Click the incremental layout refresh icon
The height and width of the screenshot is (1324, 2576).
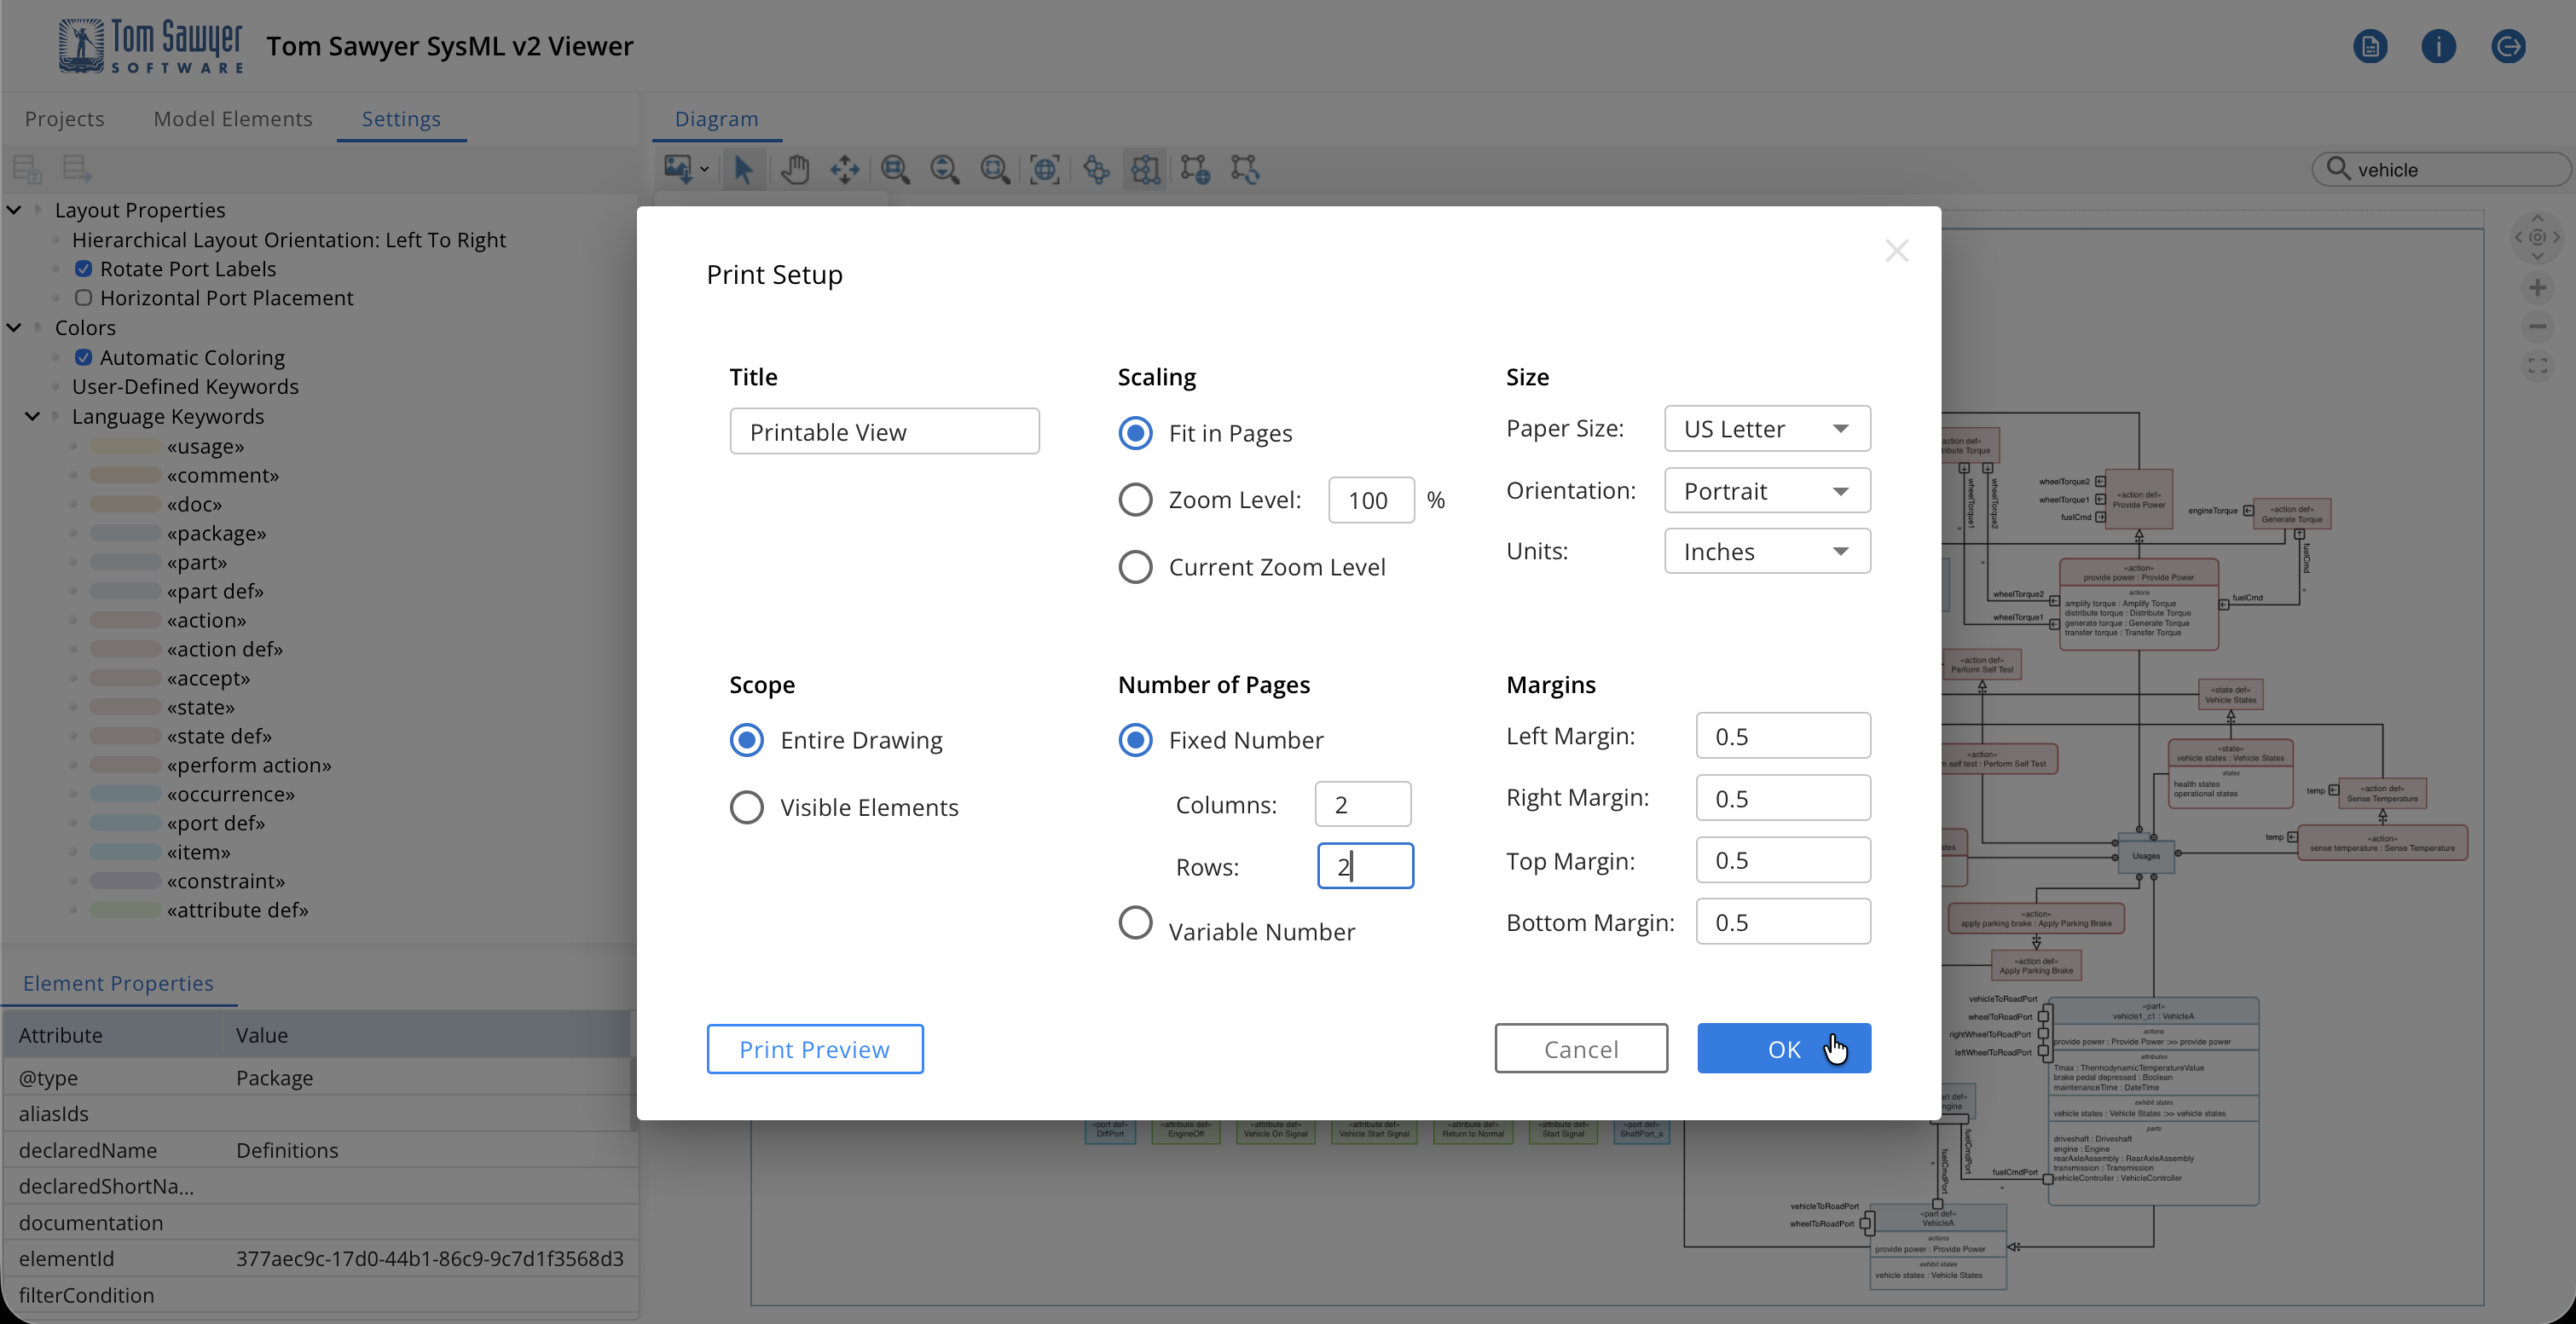point(1245,169)
